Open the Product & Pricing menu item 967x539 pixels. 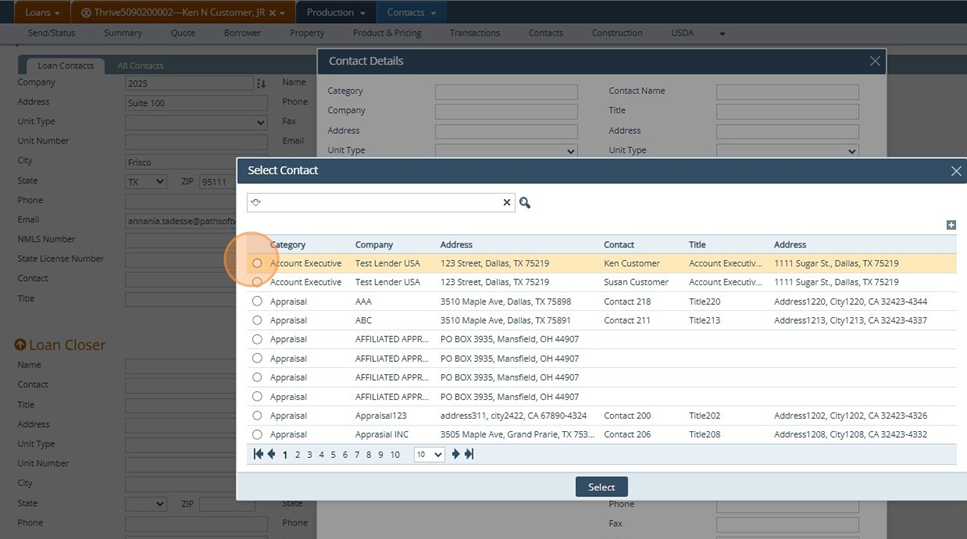pyautogui.click(x=387, y=33)
